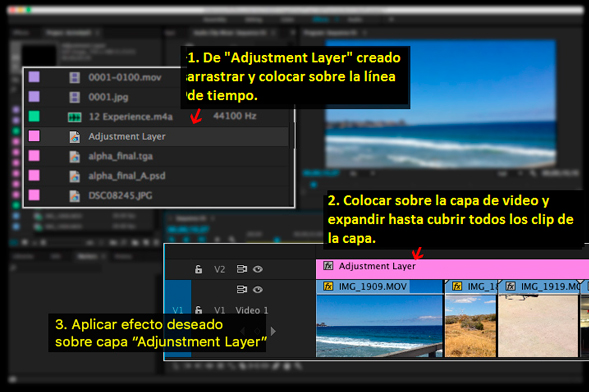Viewport: 589px width, 392px height.
Task: Toggle V2 track output eye icon
Action: click(x=258, y=269)
